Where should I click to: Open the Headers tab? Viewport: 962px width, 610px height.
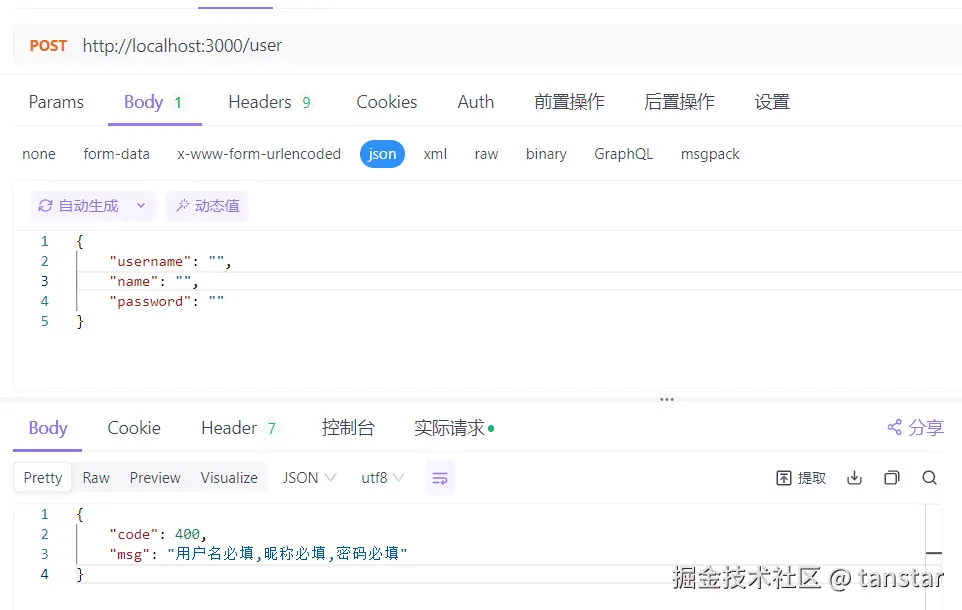[x=270, y=102]
